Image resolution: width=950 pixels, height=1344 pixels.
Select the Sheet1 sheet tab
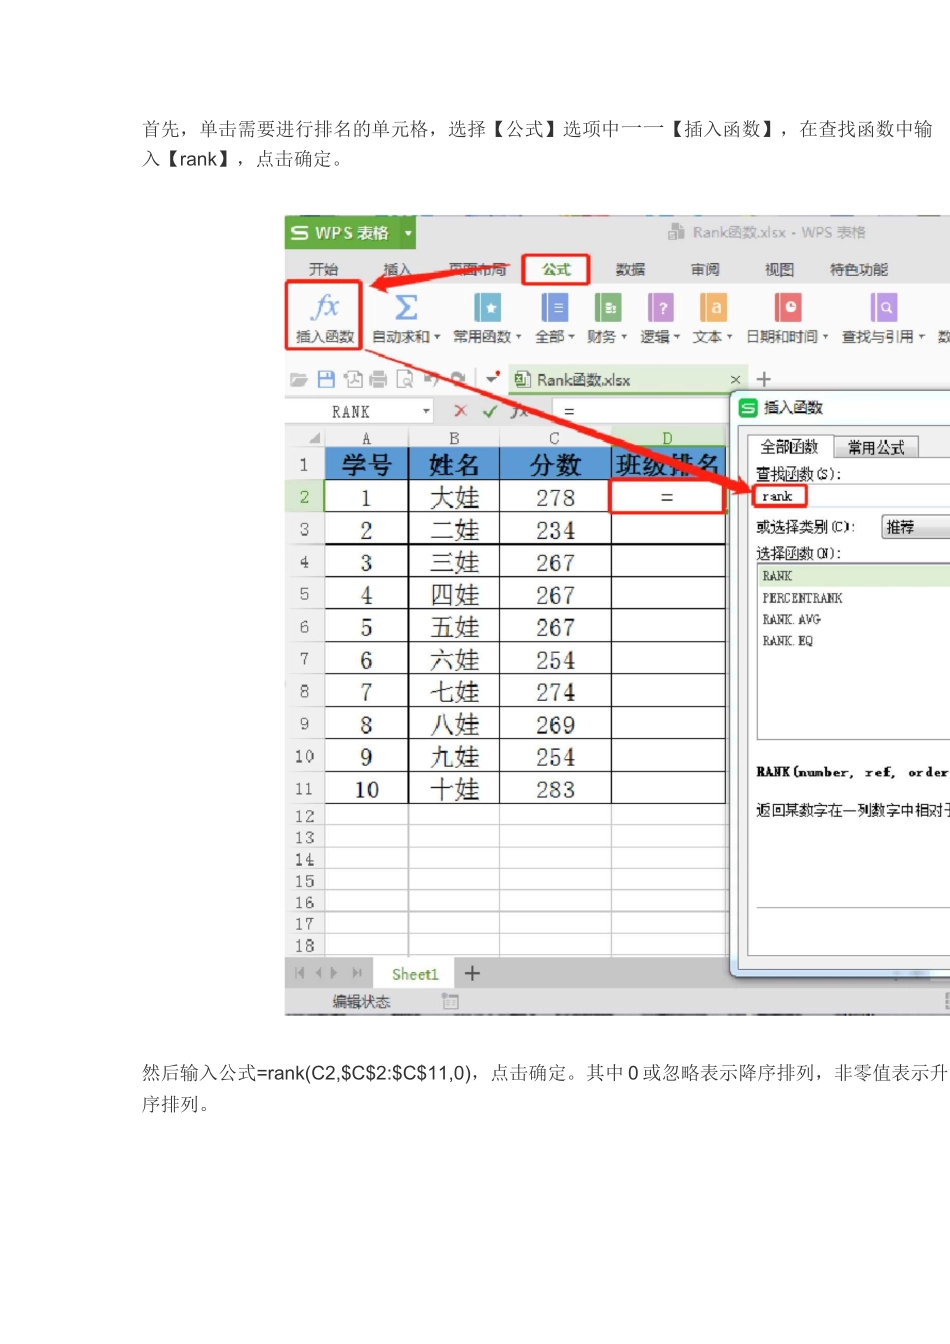click(x=415, y=973)
